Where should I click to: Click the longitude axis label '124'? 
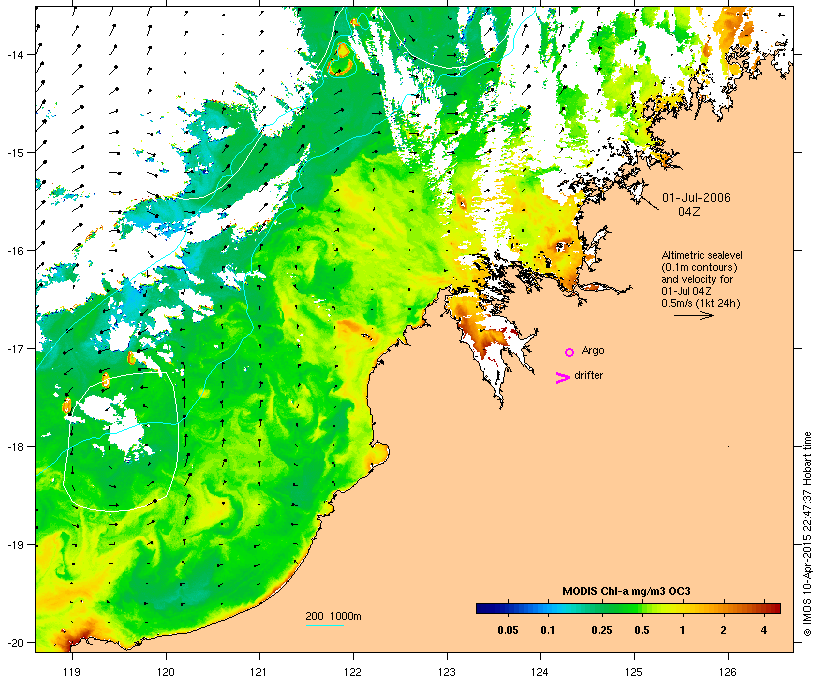tap(541, 672)
